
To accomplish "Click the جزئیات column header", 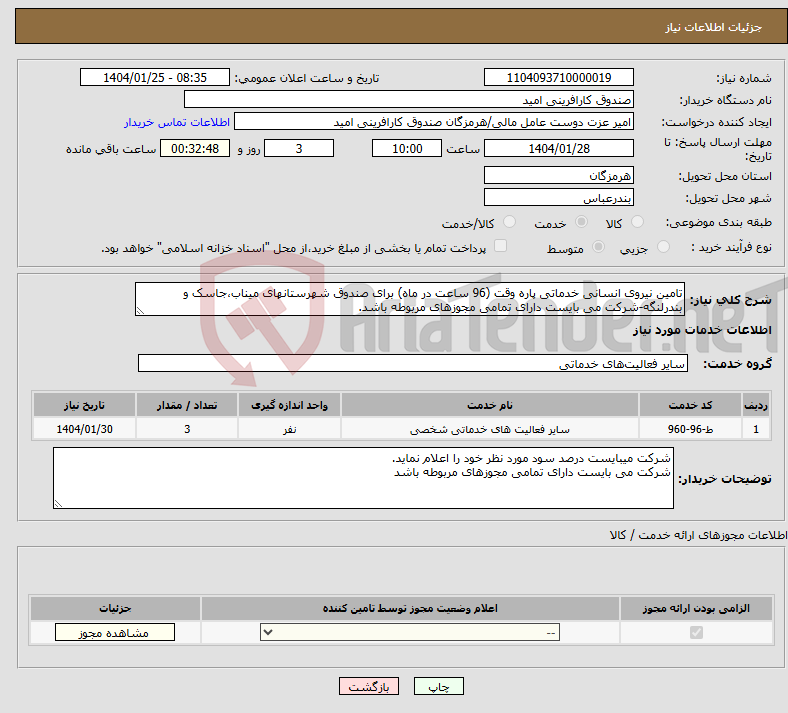I will tap(115, 608).
